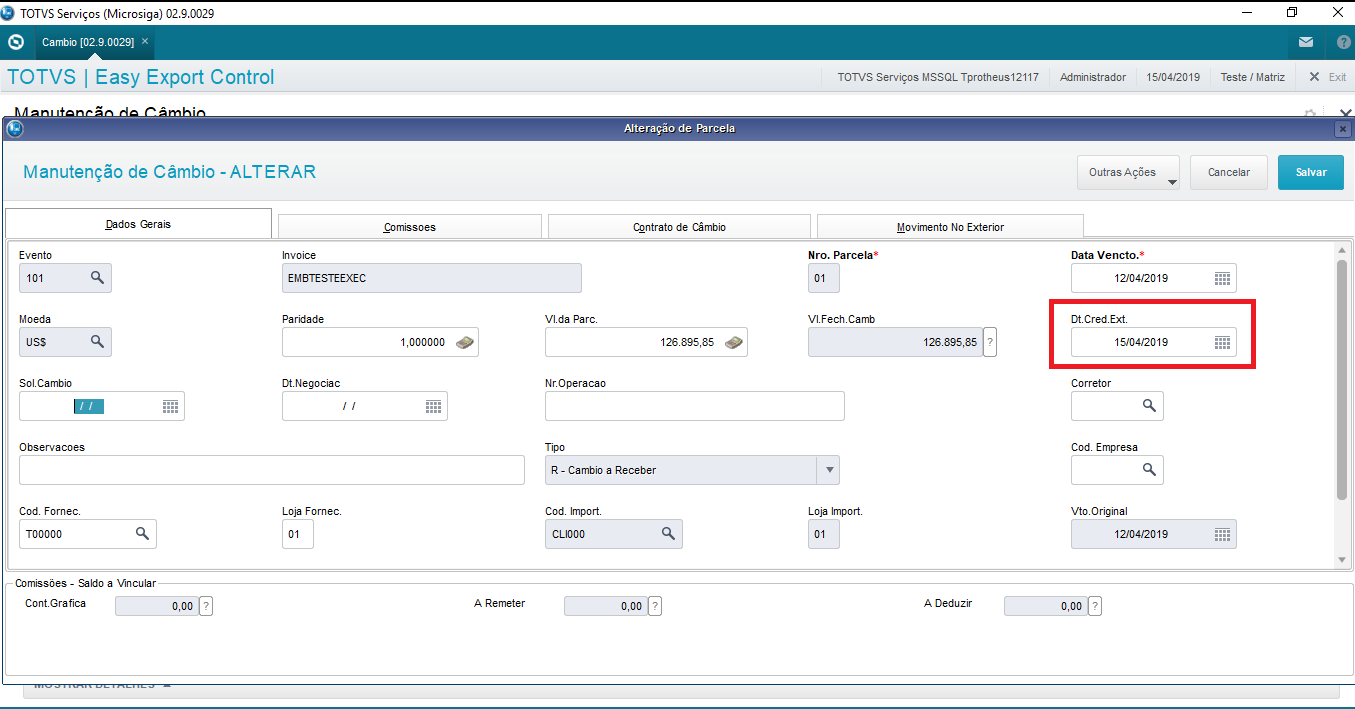
Task: Click scrollbar down arrow in form
Action: 1342,561
